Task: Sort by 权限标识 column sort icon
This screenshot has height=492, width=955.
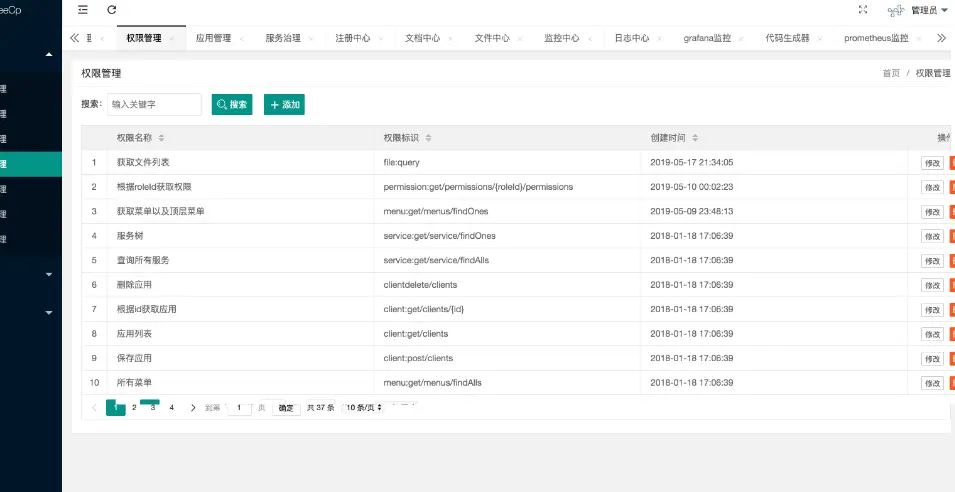Action: pyautogui.click(x=428, y=138)
